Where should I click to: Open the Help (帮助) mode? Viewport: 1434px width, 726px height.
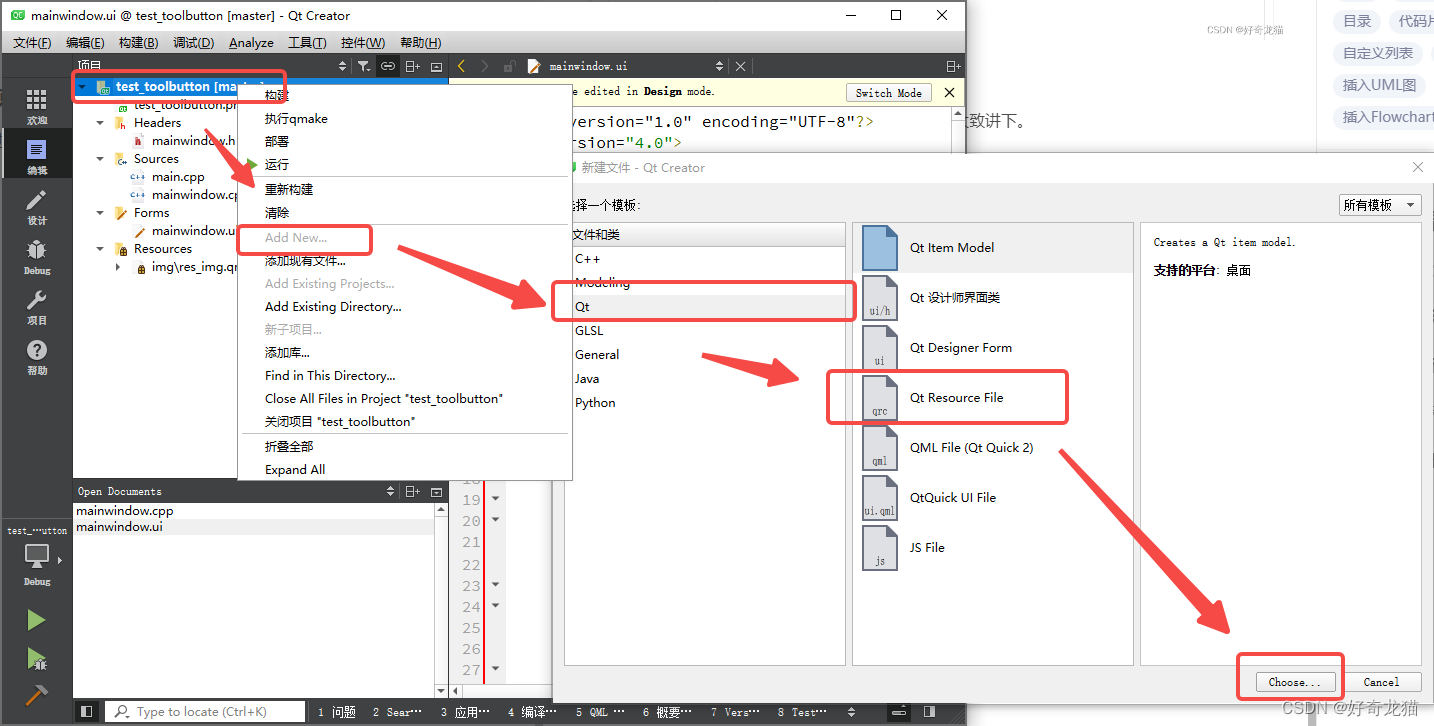[36, 357]
